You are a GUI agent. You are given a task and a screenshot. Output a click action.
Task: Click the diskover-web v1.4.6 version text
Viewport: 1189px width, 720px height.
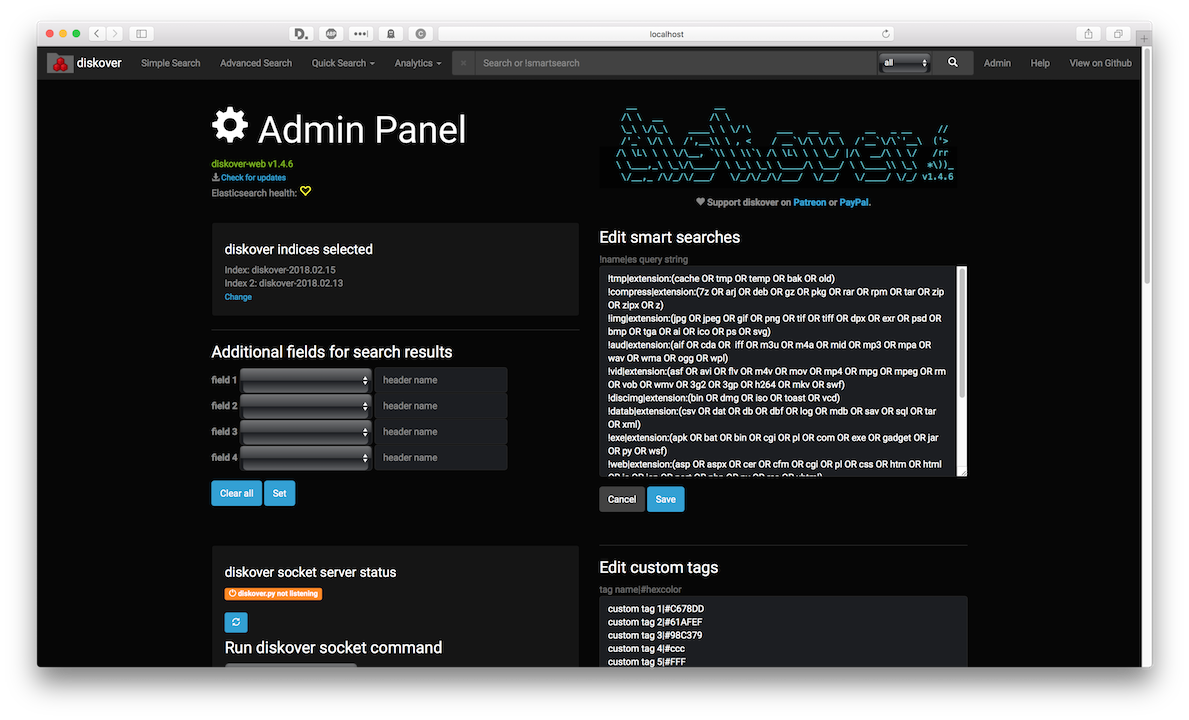(x=252, y=164)
